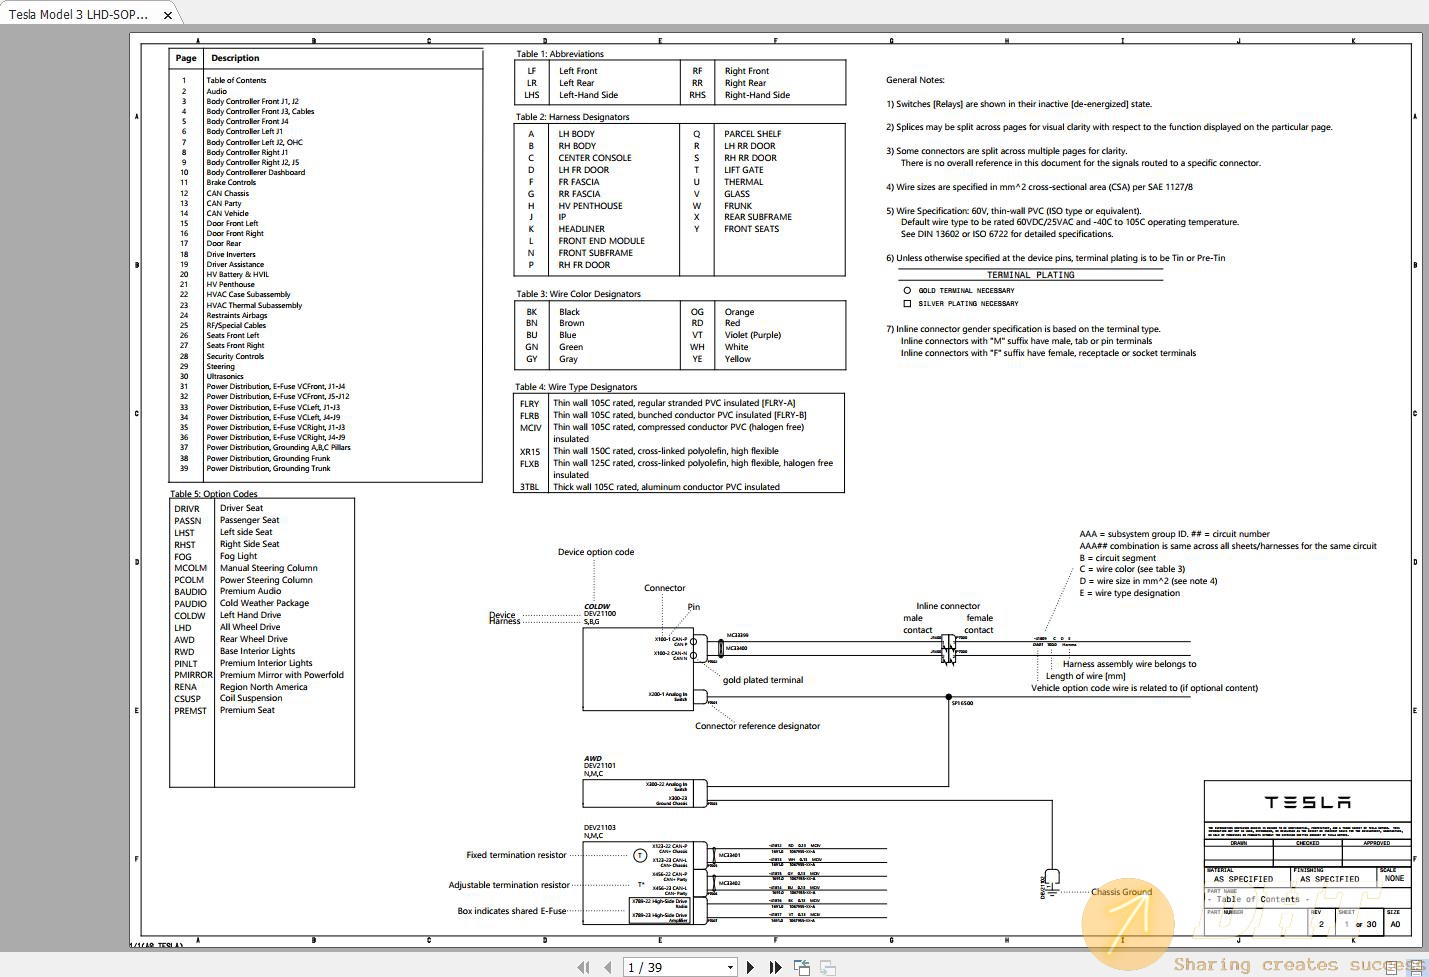Image resolution: width=1429 pixels, height=977 pixels.
Task: Click 'Driver Assistance' contents row
Action: coord(235,264)
